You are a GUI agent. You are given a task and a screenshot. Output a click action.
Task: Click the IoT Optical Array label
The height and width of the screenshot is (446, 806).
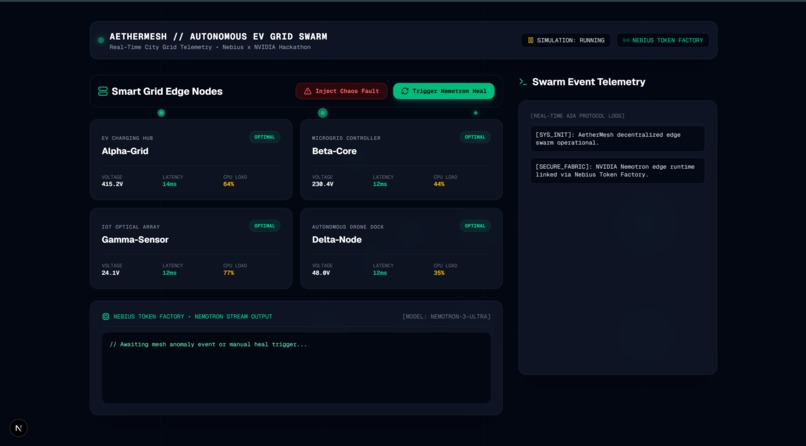click(x=131, y=227)
